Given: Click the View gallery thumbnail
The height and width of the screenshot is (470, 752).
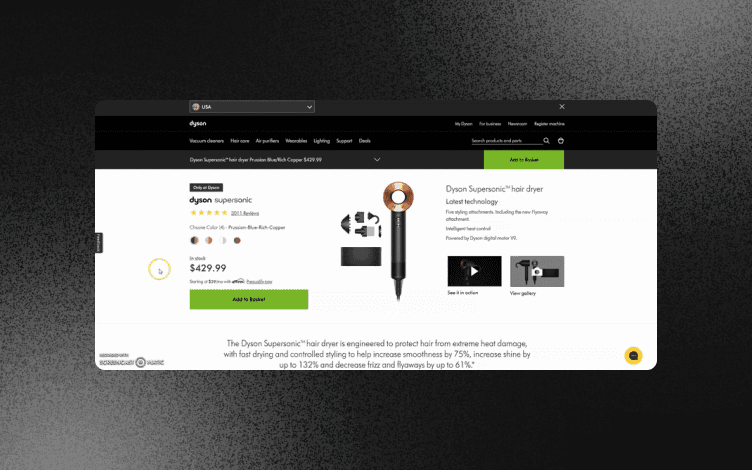Looking at the screenshot, I should 537,271.
